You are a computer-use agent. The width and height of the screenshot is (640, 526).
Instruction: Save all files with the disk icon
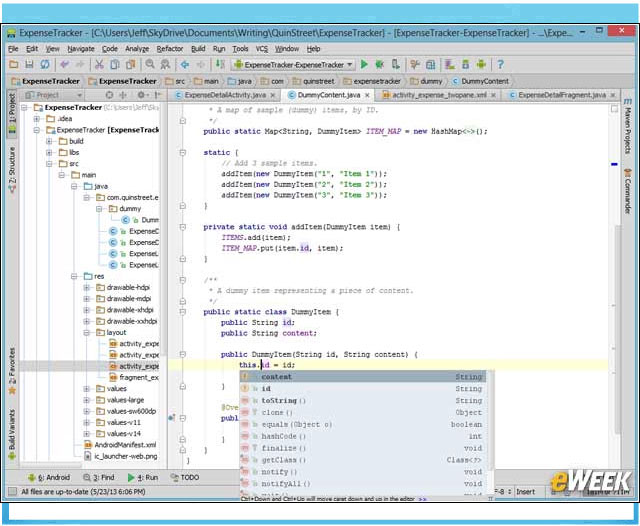[x=29, y=64]
